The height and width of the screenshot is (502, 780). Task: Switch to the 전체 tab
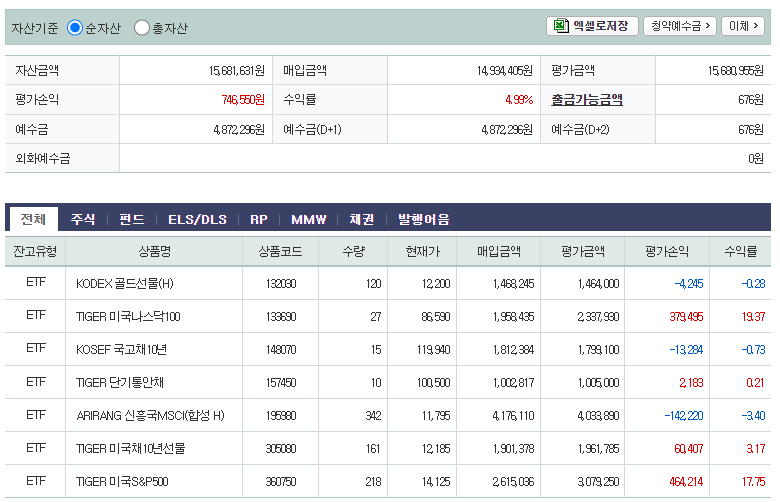[x=33, y=219]
